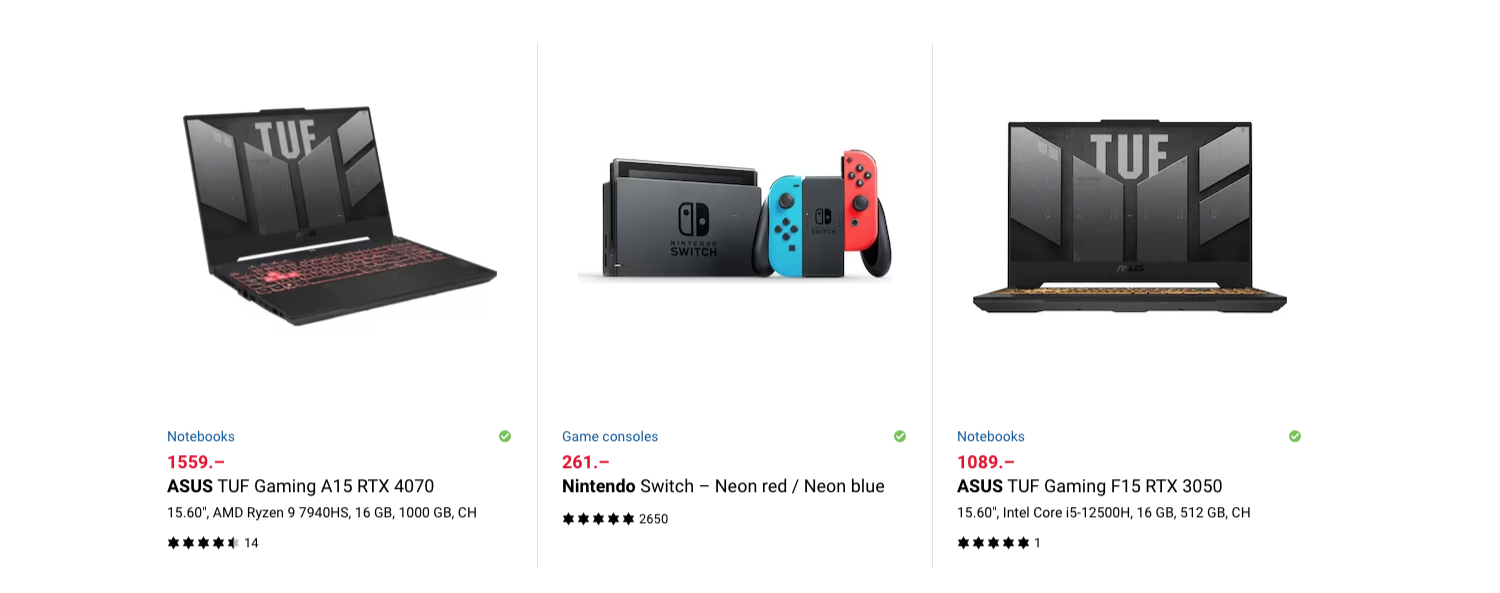Click star rating of TUF Gaming A15

203,543
